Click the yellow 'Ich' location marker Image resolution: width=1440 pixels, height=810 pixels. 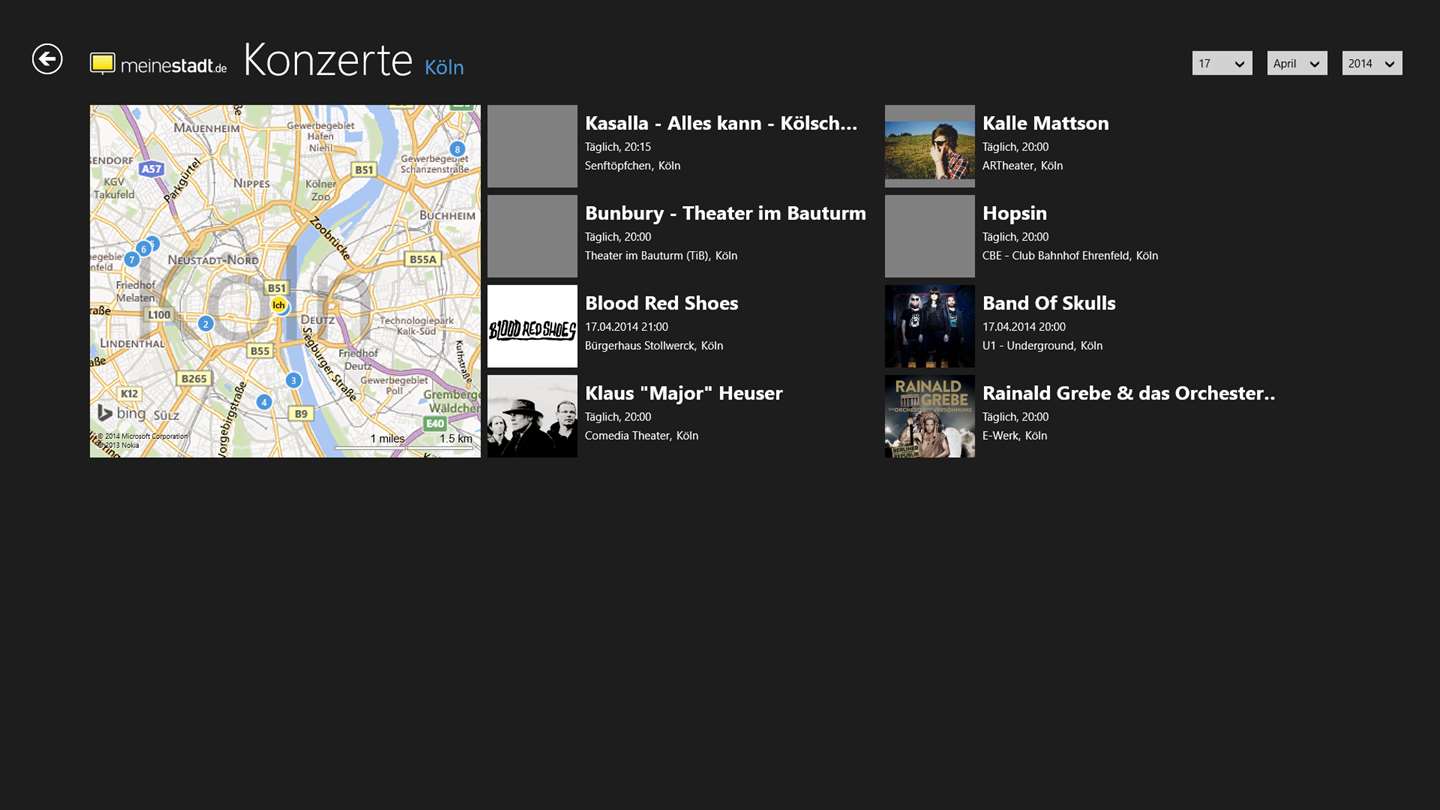(x=279, y=304)
